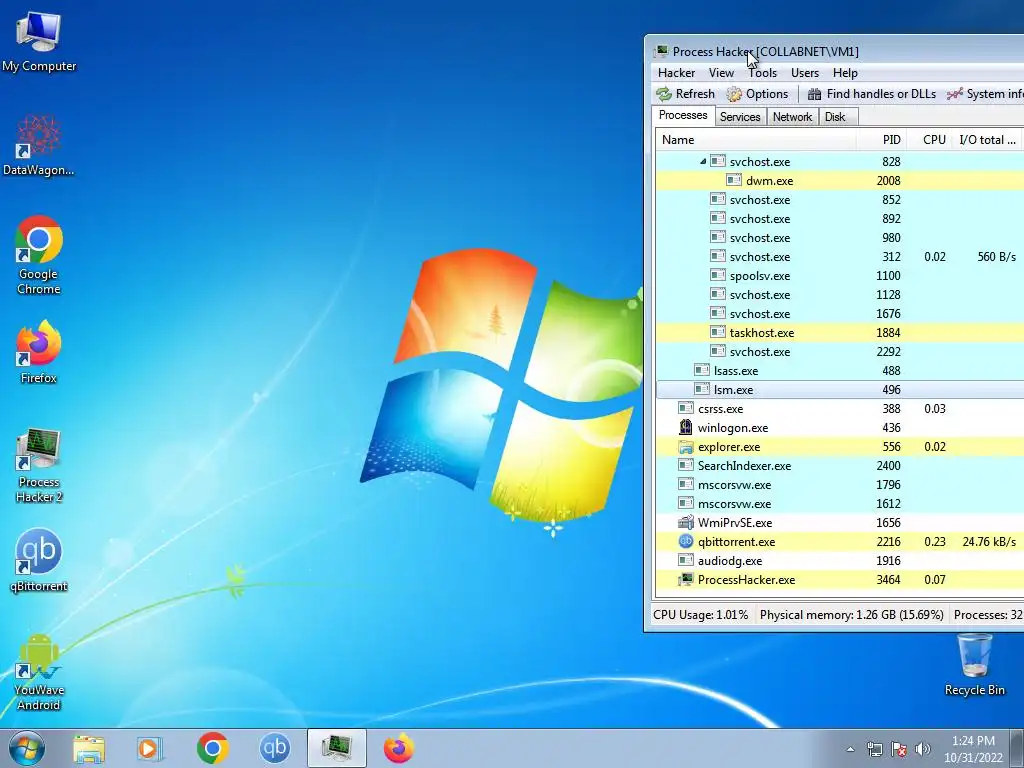The height and width of the screenshot is (768, 1024).
Task: Open the Hacker menu
Action: click(676, 72)
